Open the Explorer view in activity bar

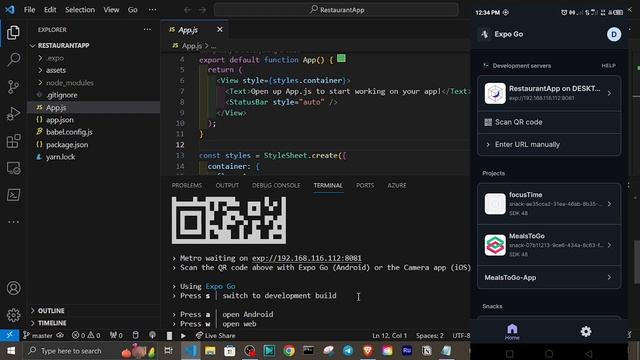click(x=13, y=33)
